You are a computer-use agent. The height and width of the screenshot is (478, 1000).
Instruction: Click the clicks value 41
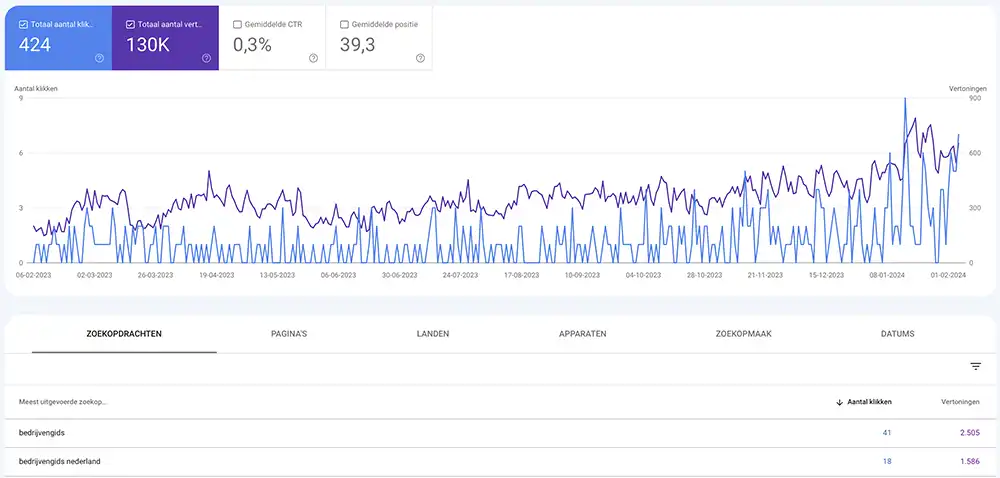(886, 433)
